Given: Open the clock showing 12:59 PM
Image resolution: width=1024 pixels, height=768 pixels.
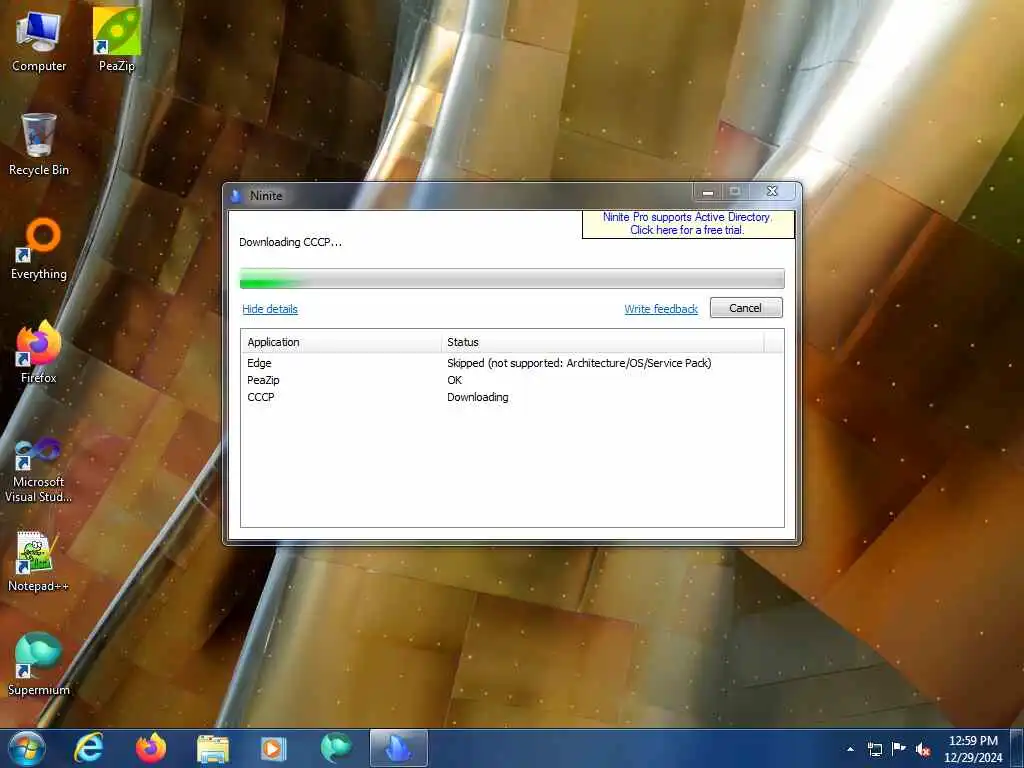Looking at the screenshot, I should coord(973,749).
